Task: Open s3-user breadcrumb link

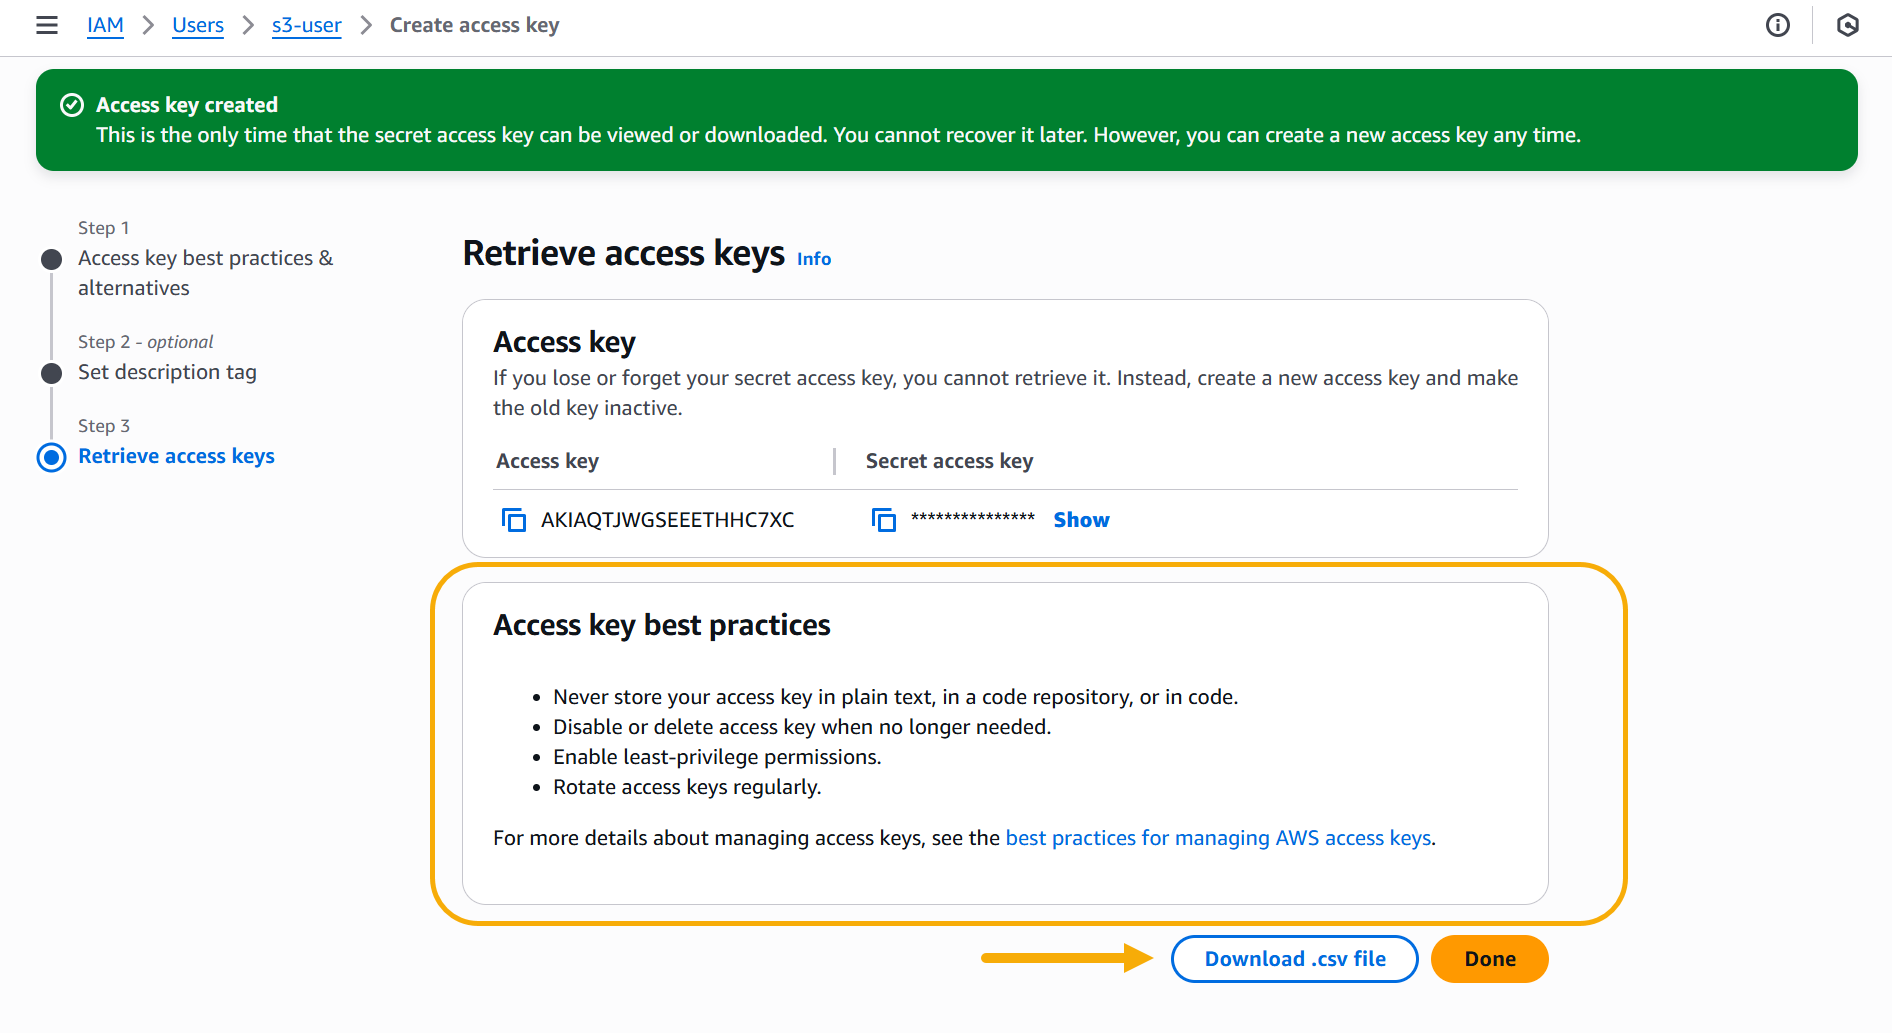Action: (x=306, y=25)
